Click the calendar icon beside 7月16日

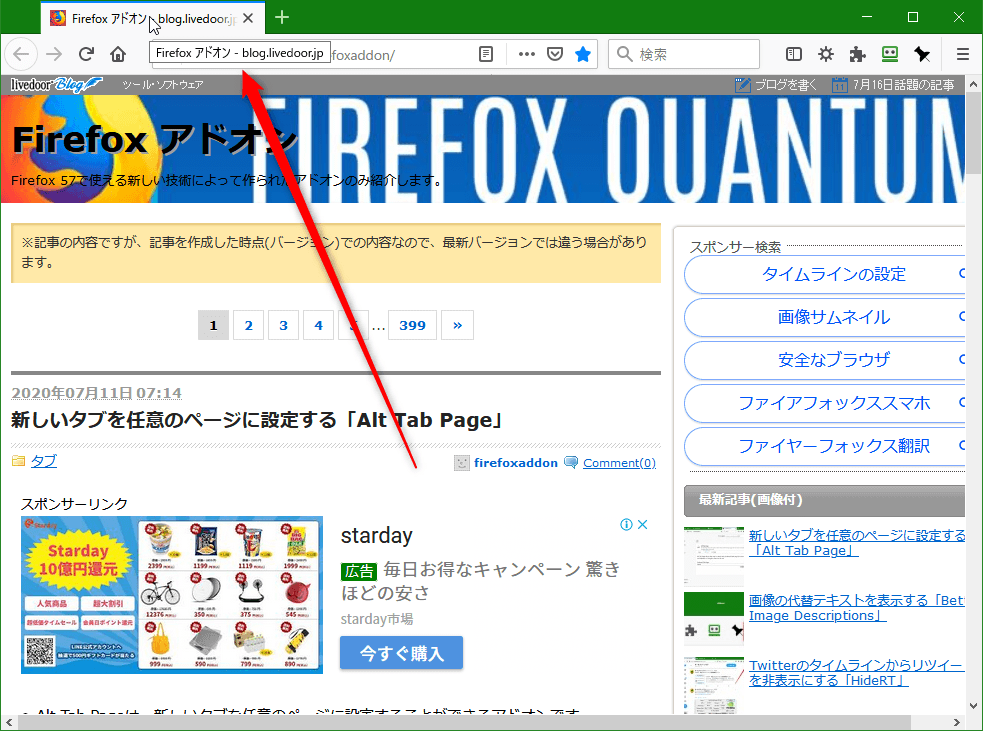[x=839, y=85]
